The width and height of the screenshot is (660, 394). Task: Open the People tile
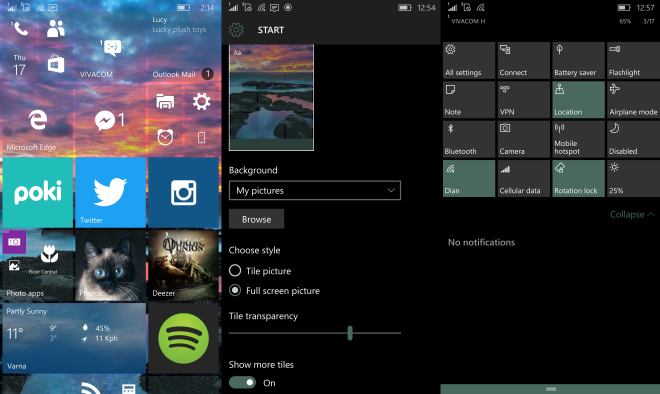coord(56,29)
